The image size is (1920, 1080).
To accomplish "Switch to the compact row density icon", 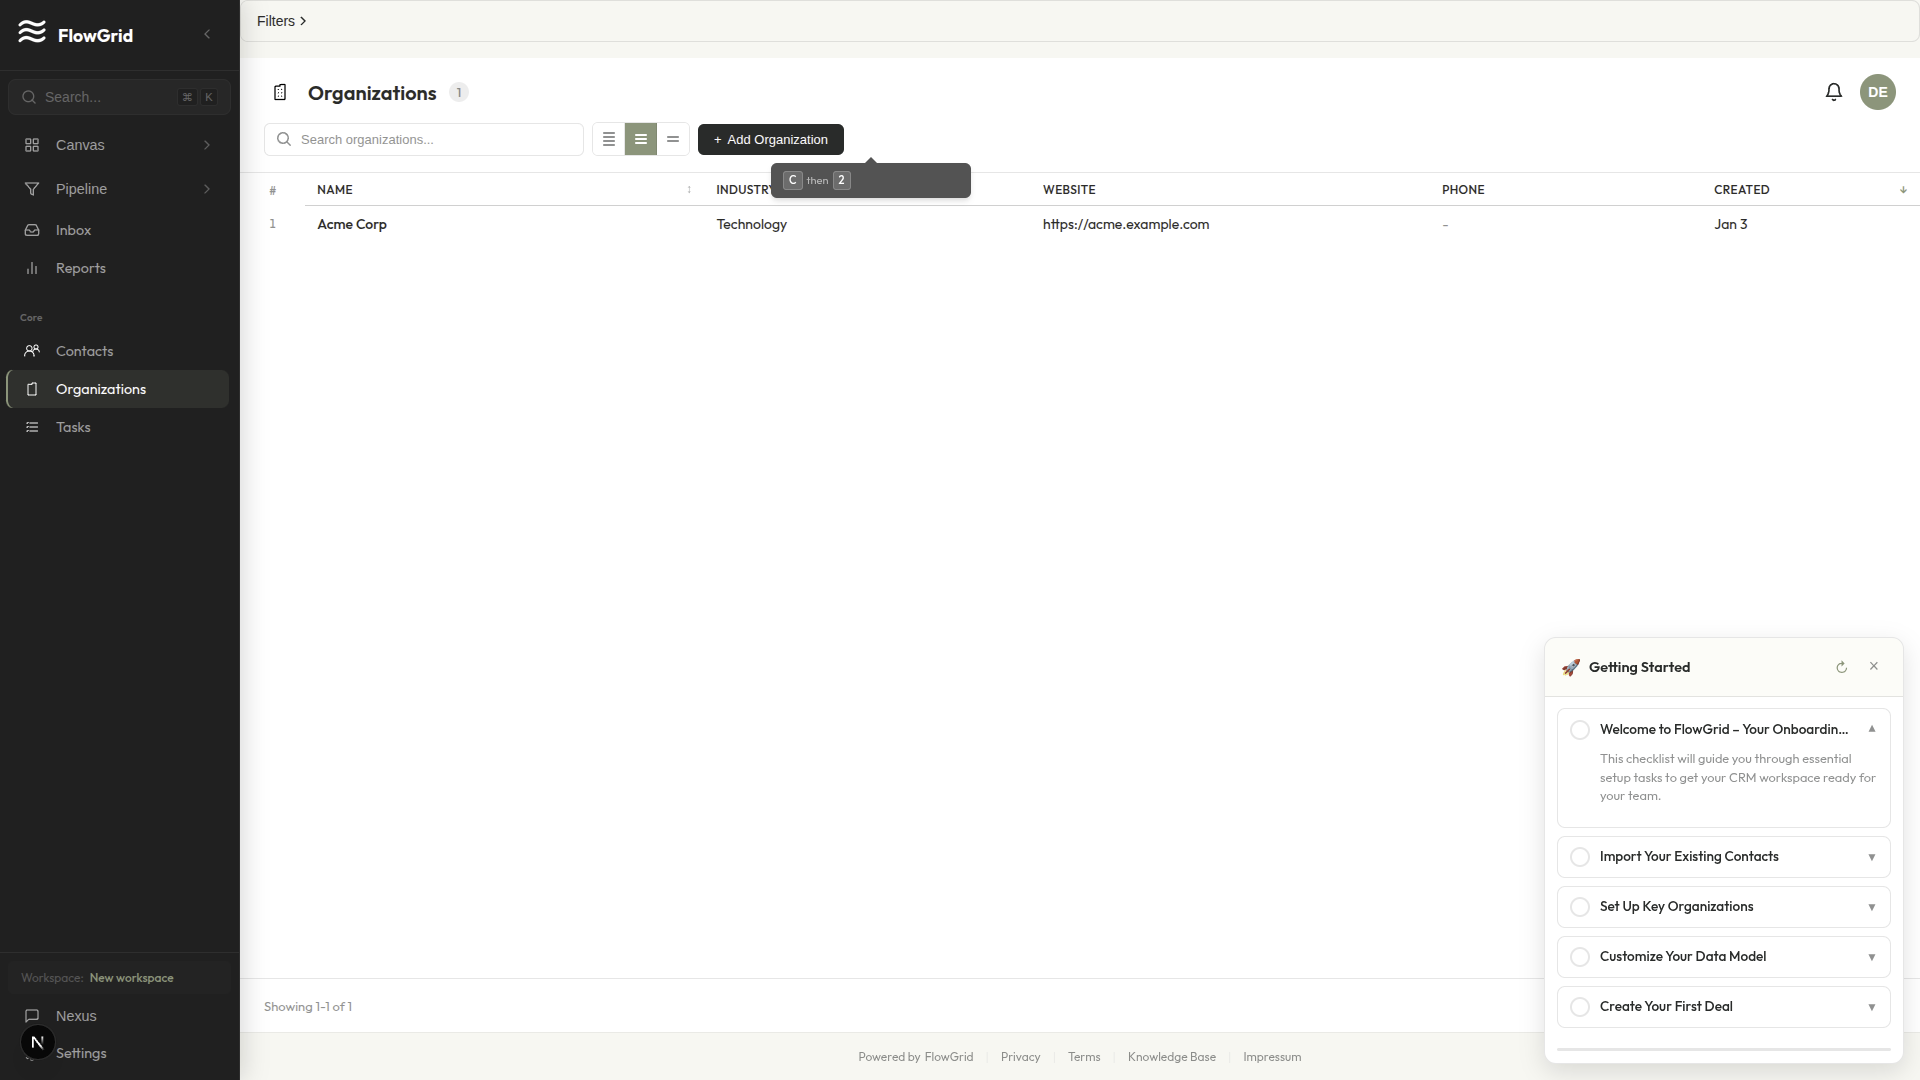I will pyautogui.click(x=608, y=139).
